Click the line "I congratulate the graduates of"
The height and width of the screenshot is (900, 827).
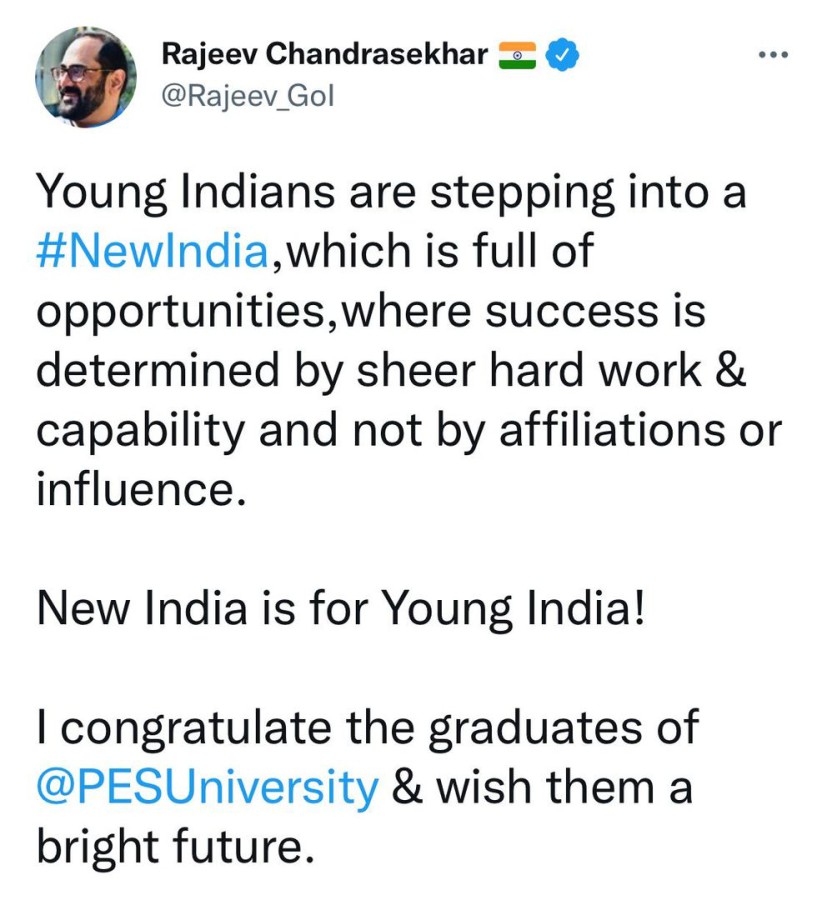tap(366, 729)
